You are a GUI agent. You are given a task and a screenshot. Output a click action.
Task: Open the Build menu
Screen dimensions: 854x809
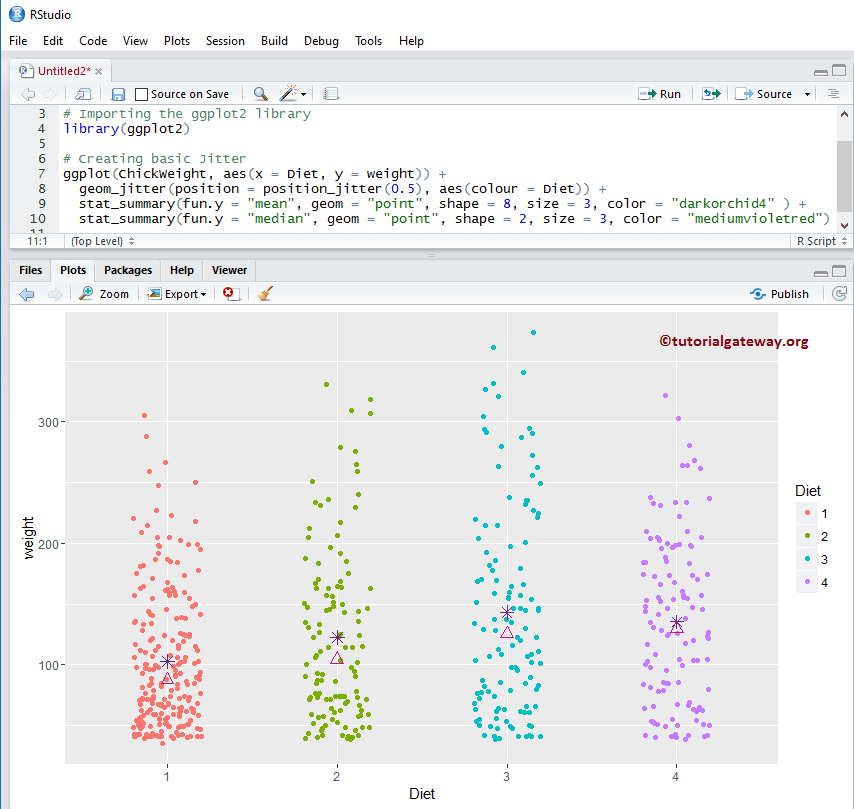coord(274,41)
